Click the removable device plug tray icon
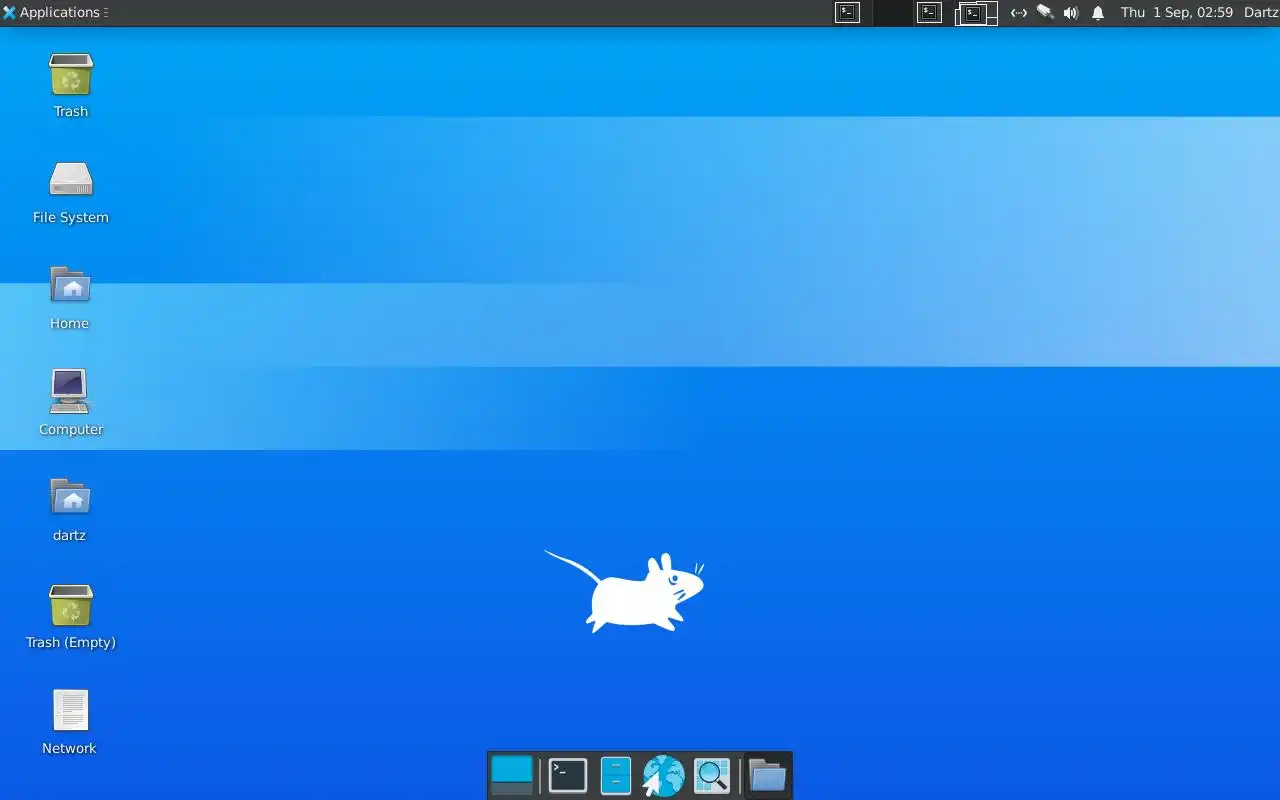Screen dimensions: 1280x800 coord(1045,13)
